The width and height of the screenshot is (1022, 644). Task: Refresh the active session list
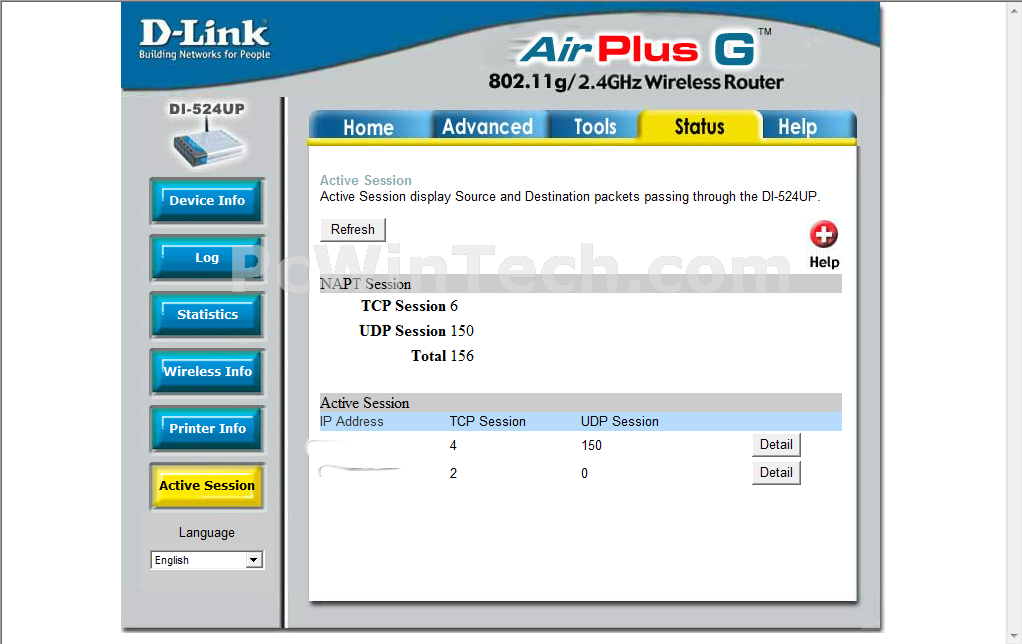click(353, 229)
